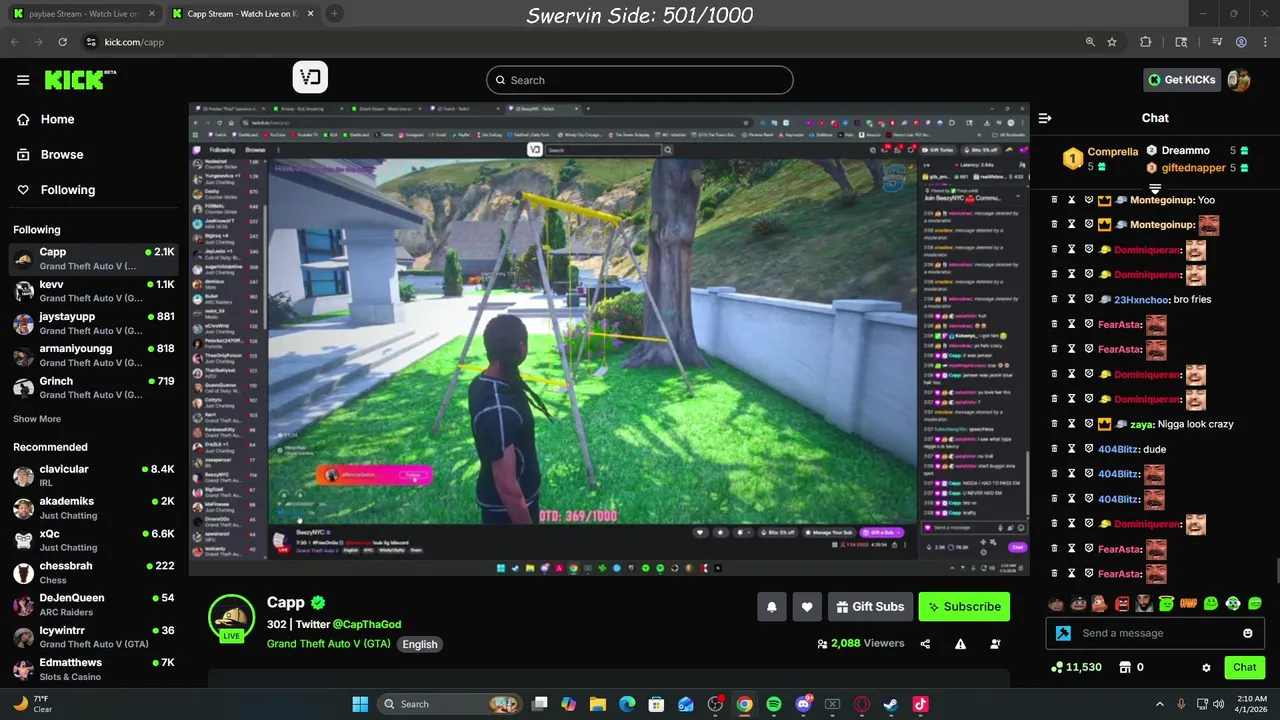Show hidden system tray icons chevron

[x=1160, y=704]
